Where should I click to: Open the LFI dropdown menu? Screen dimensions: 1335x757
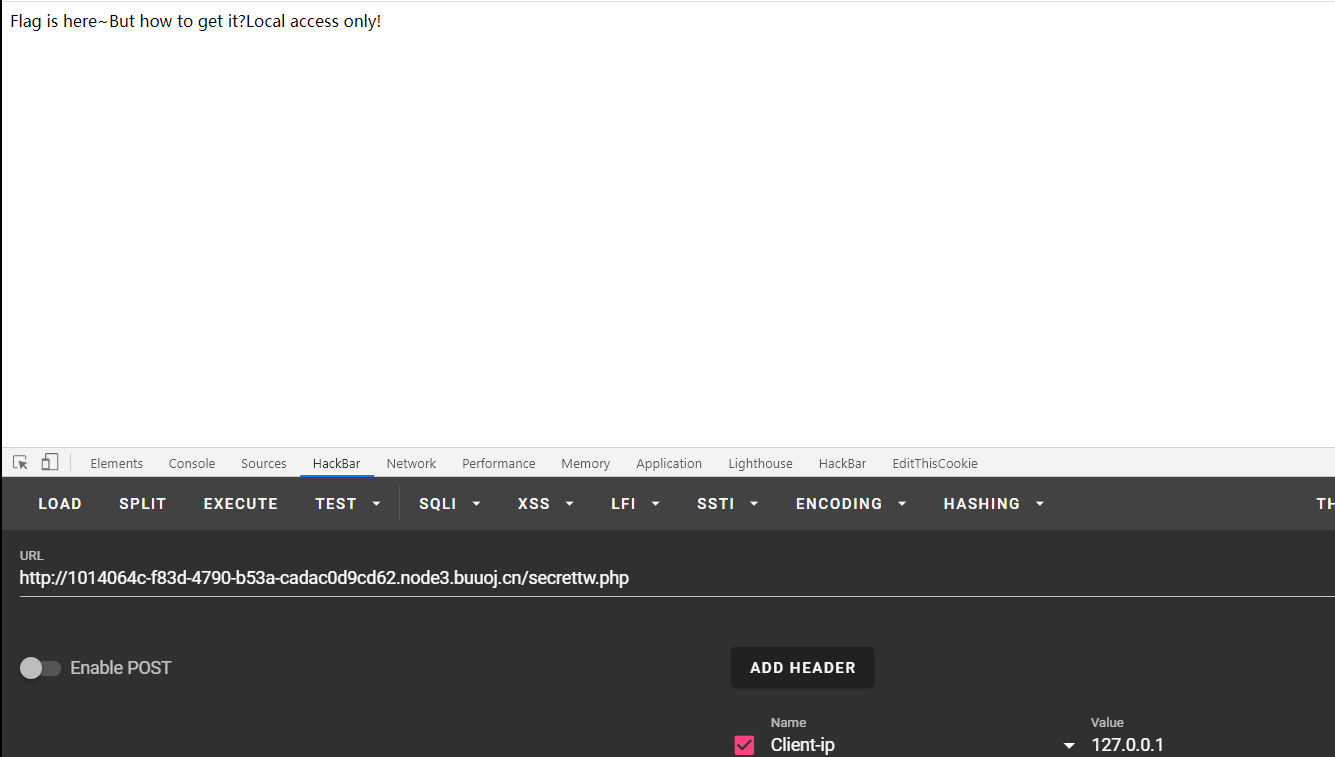point(635,504)
